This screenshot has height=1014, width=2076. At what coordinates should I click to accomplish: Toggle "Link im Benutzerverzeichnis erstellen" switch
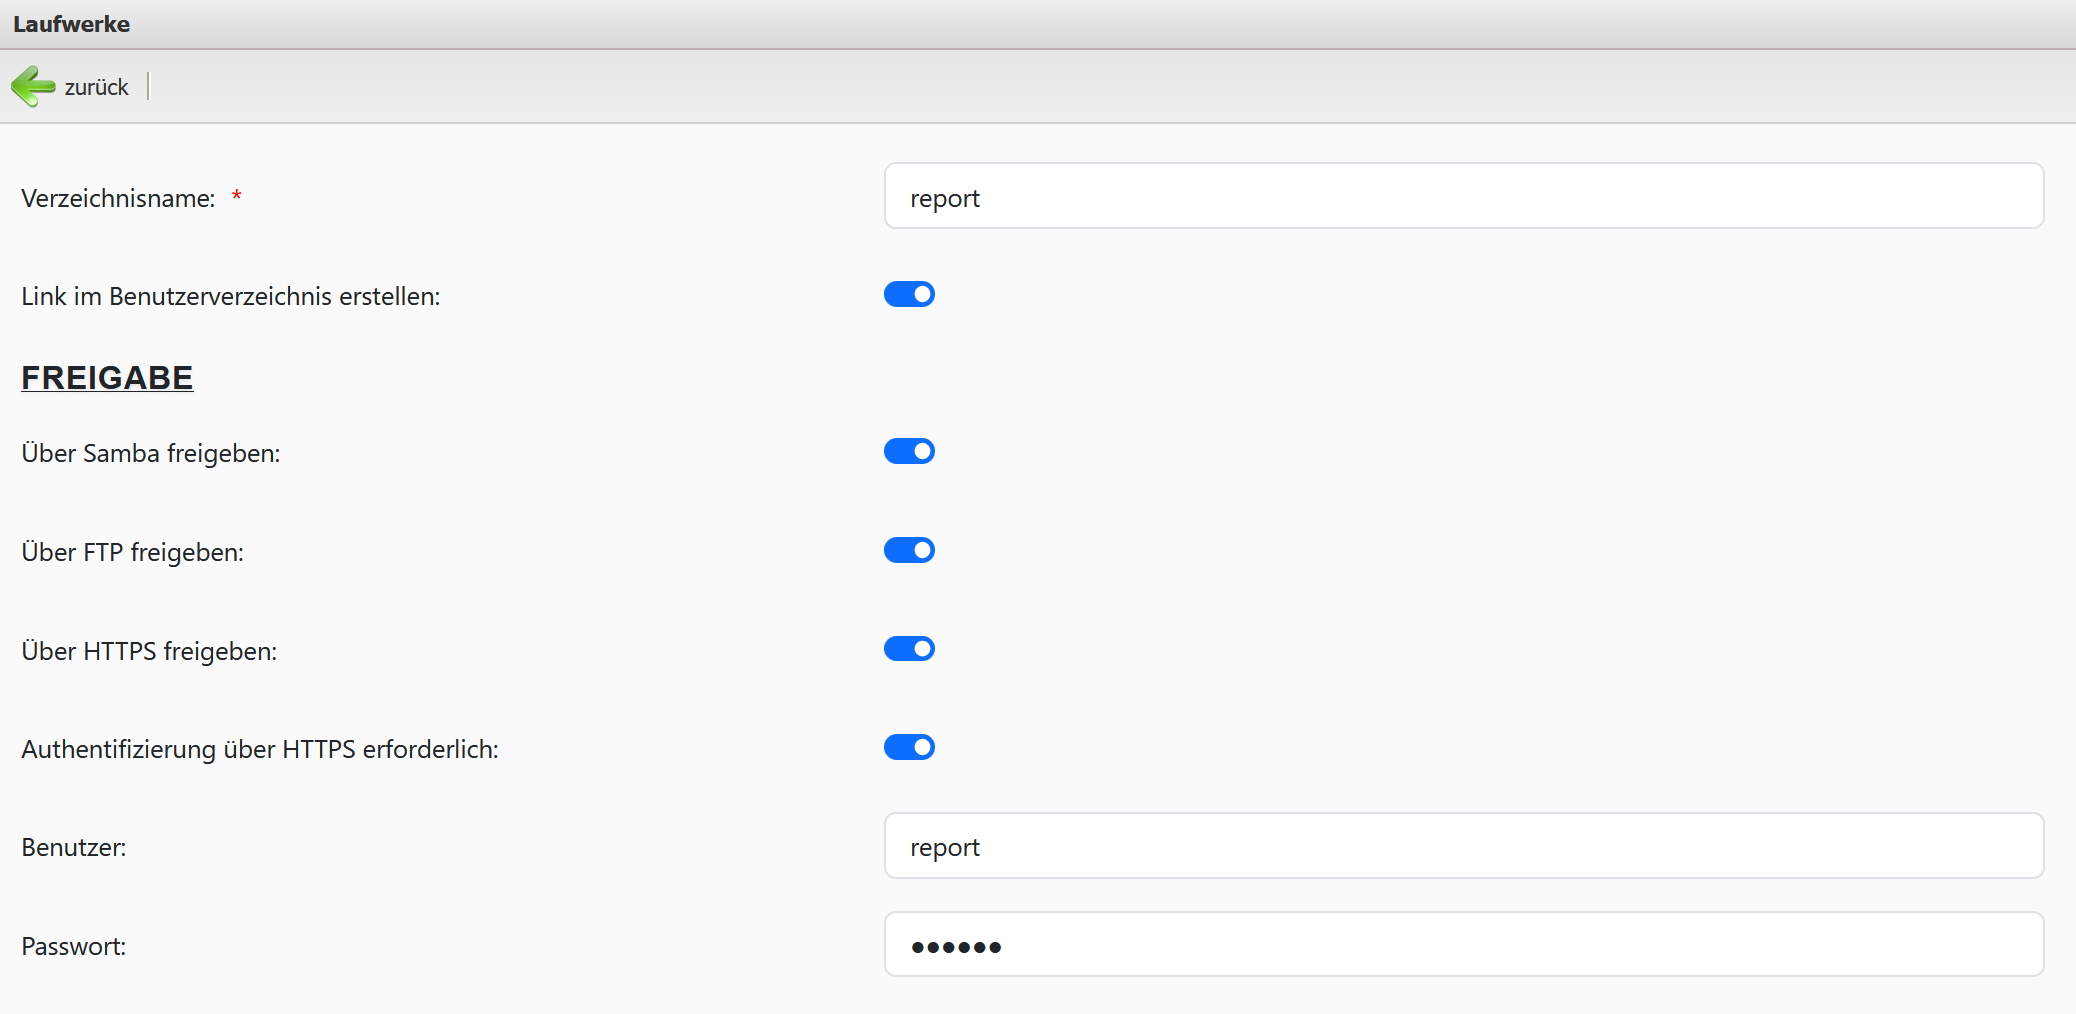[909, 295]
